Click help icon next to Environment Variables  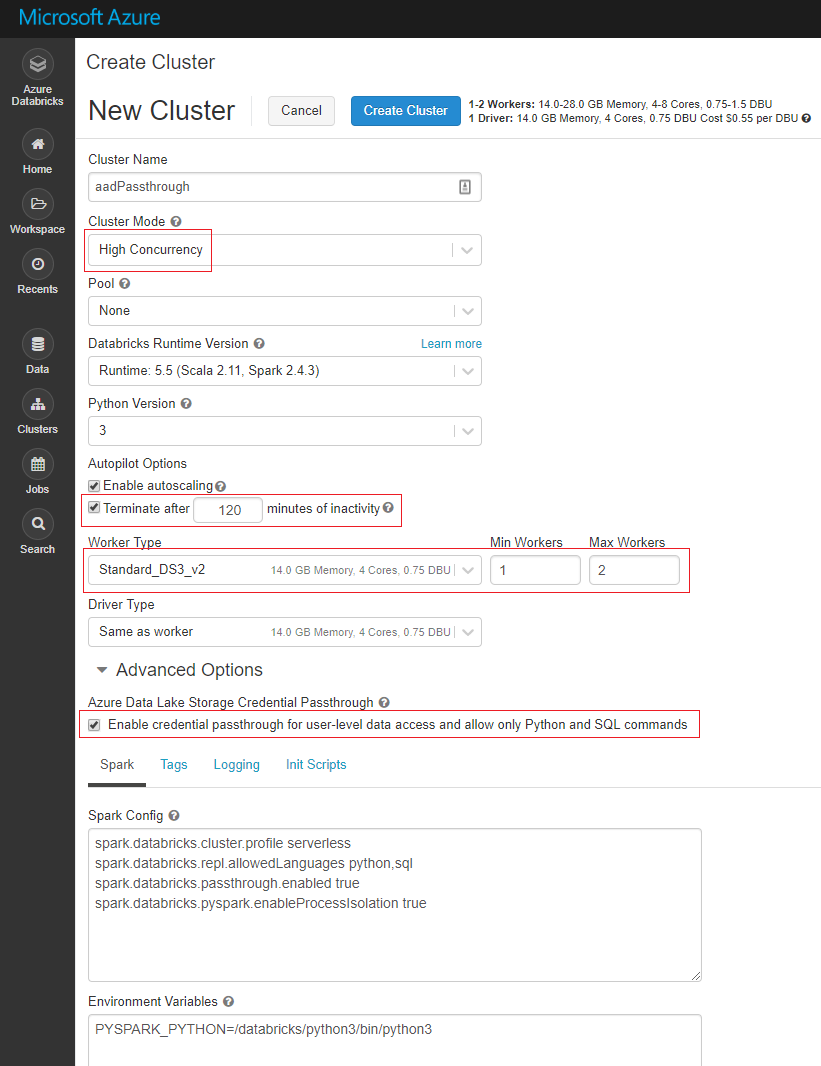[x=228, y=1001]
